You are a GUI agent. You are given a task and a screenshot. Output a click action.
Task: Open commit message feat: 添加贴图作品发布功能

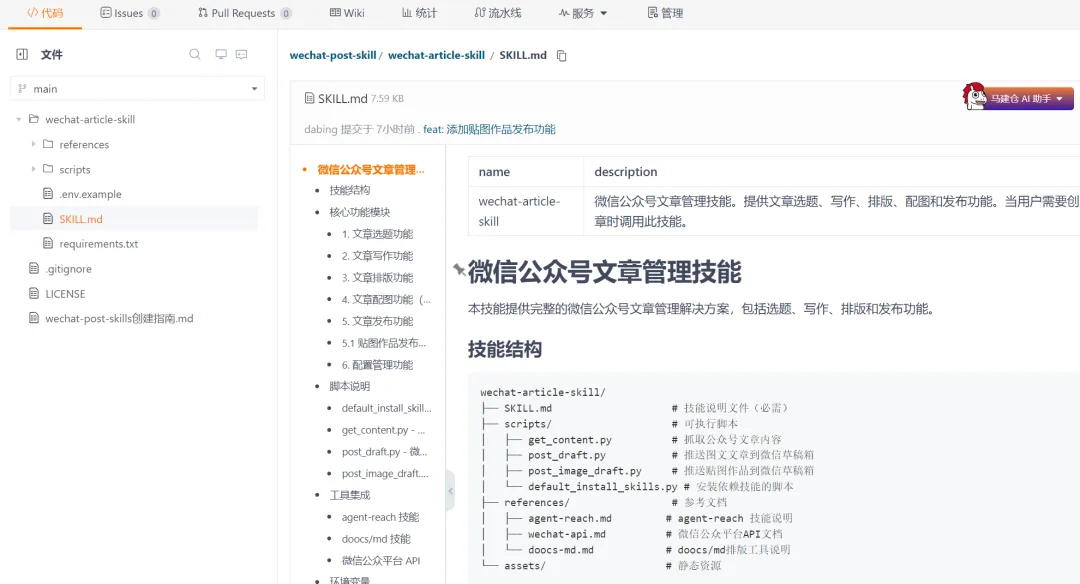(489, 129)
